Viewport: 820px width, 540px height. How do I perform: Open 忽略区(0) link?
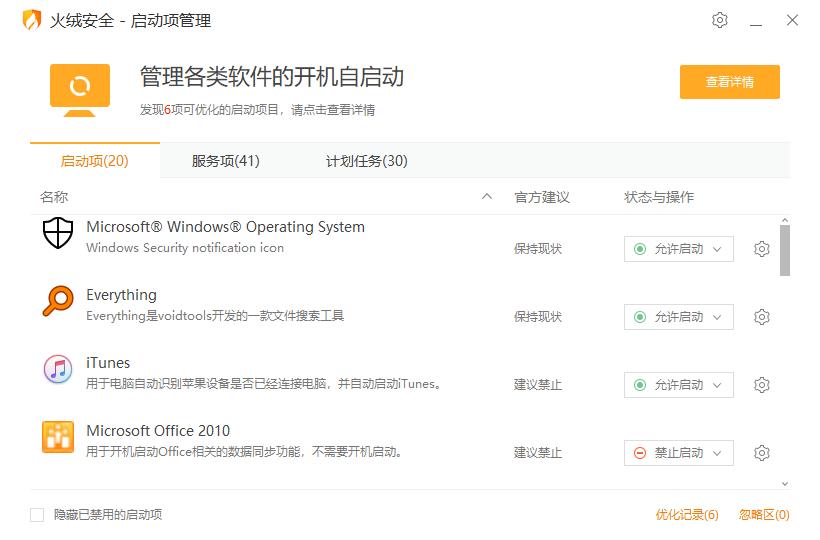point(764,515)
